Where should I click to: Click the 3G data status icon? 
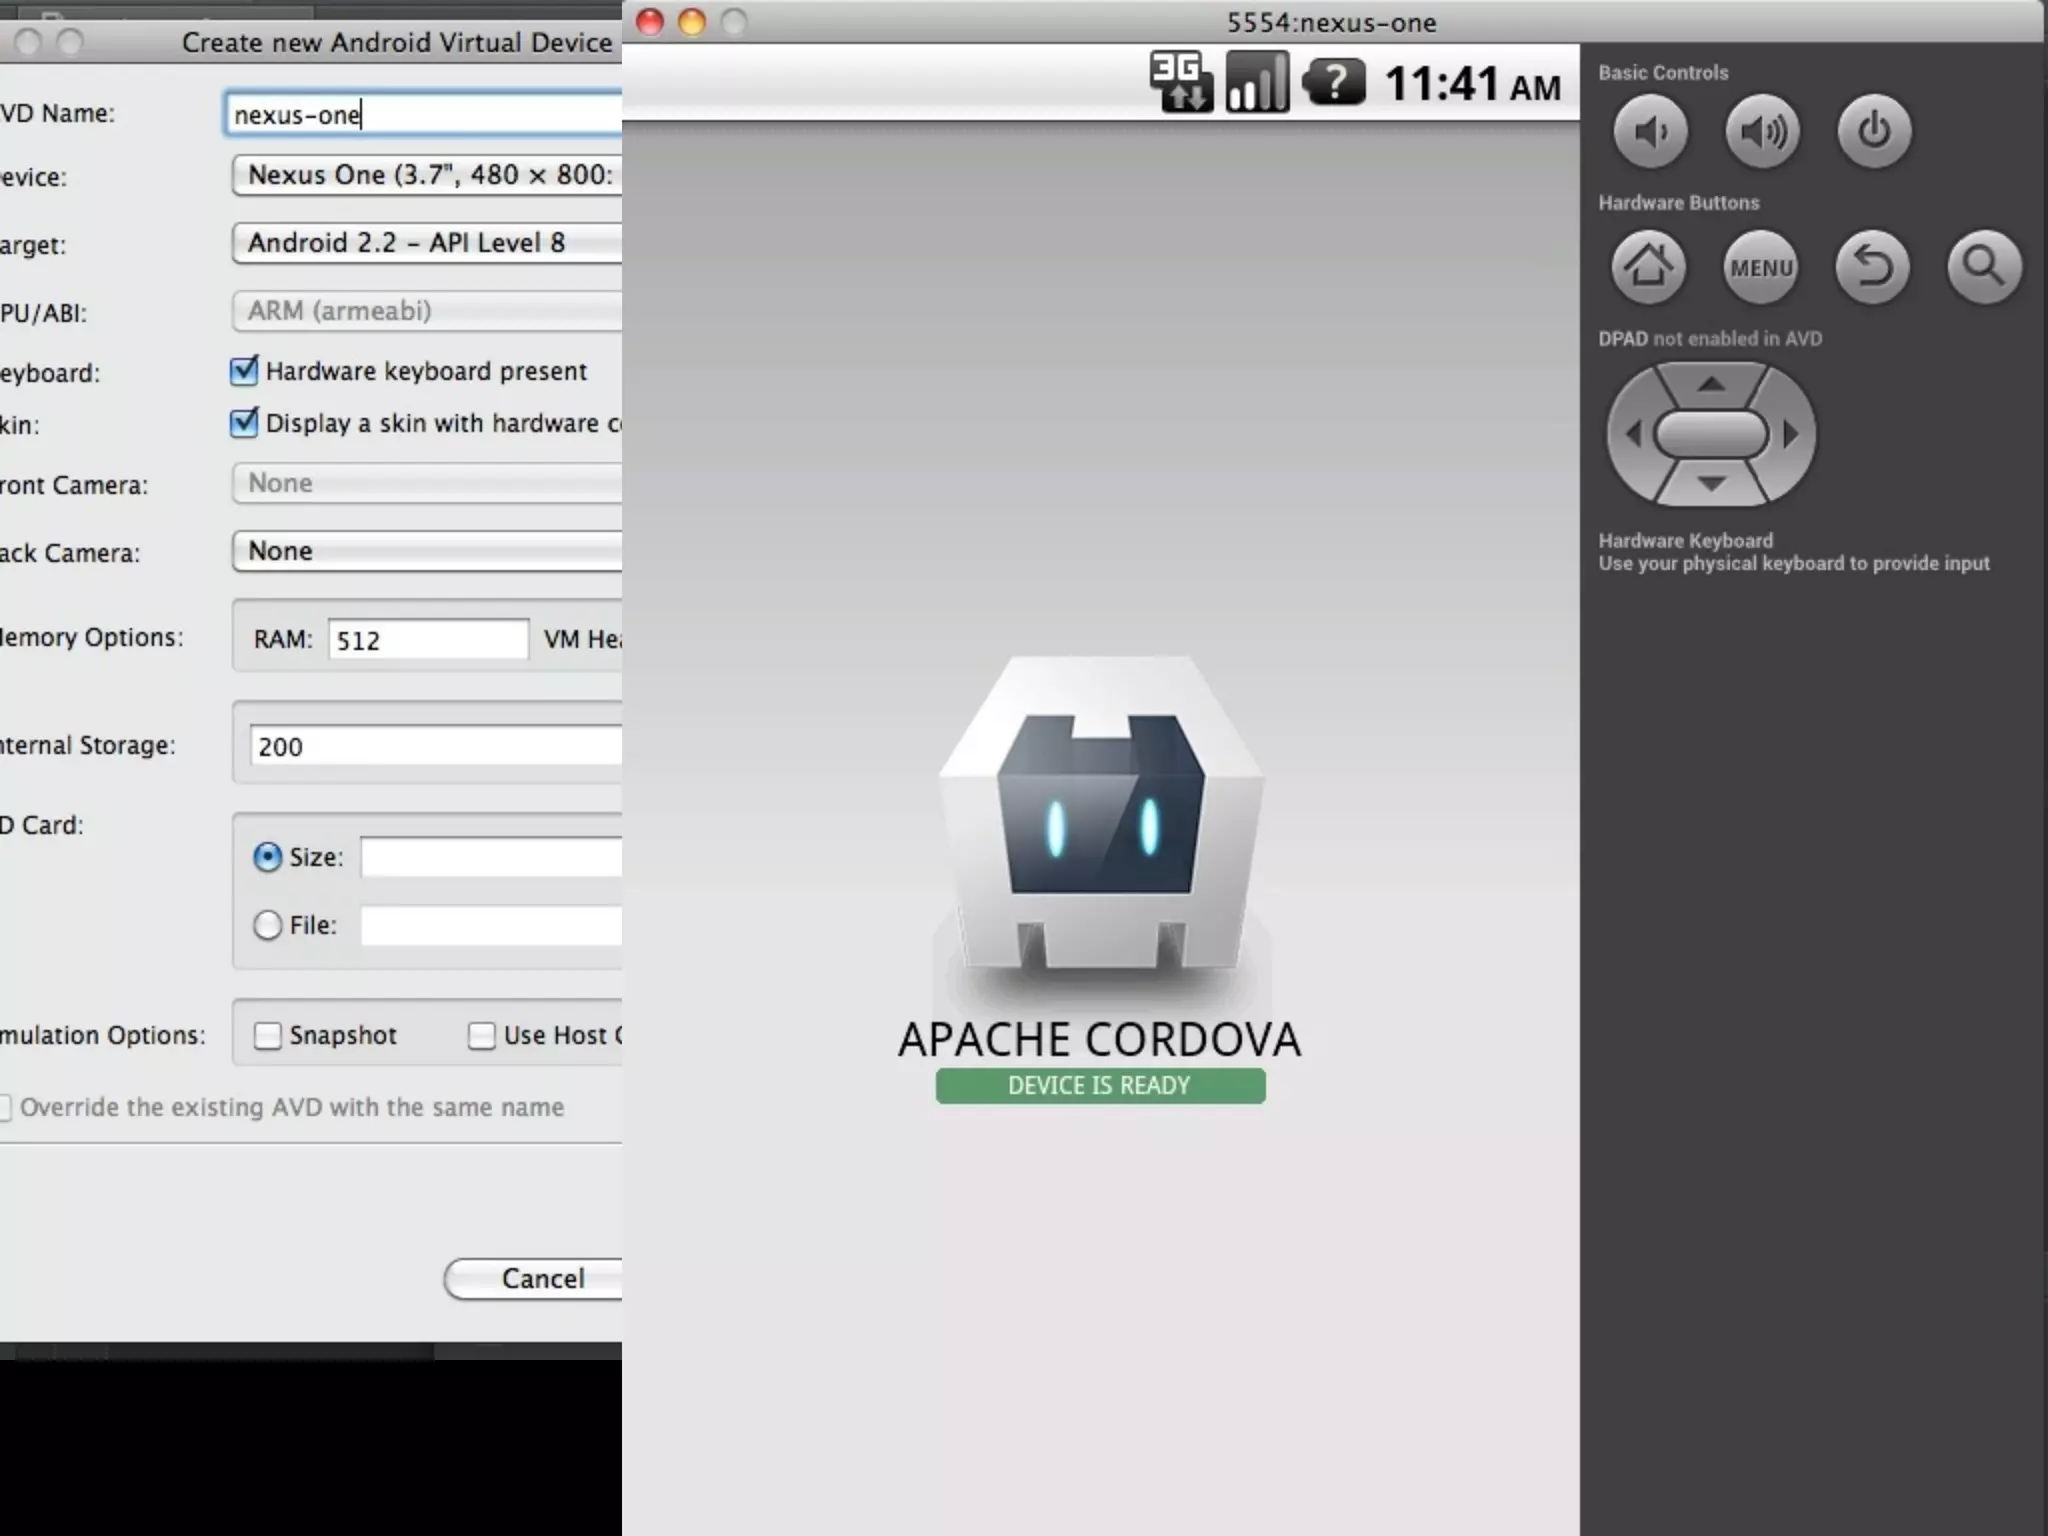pyautogui.click(x=1180, y=82)
